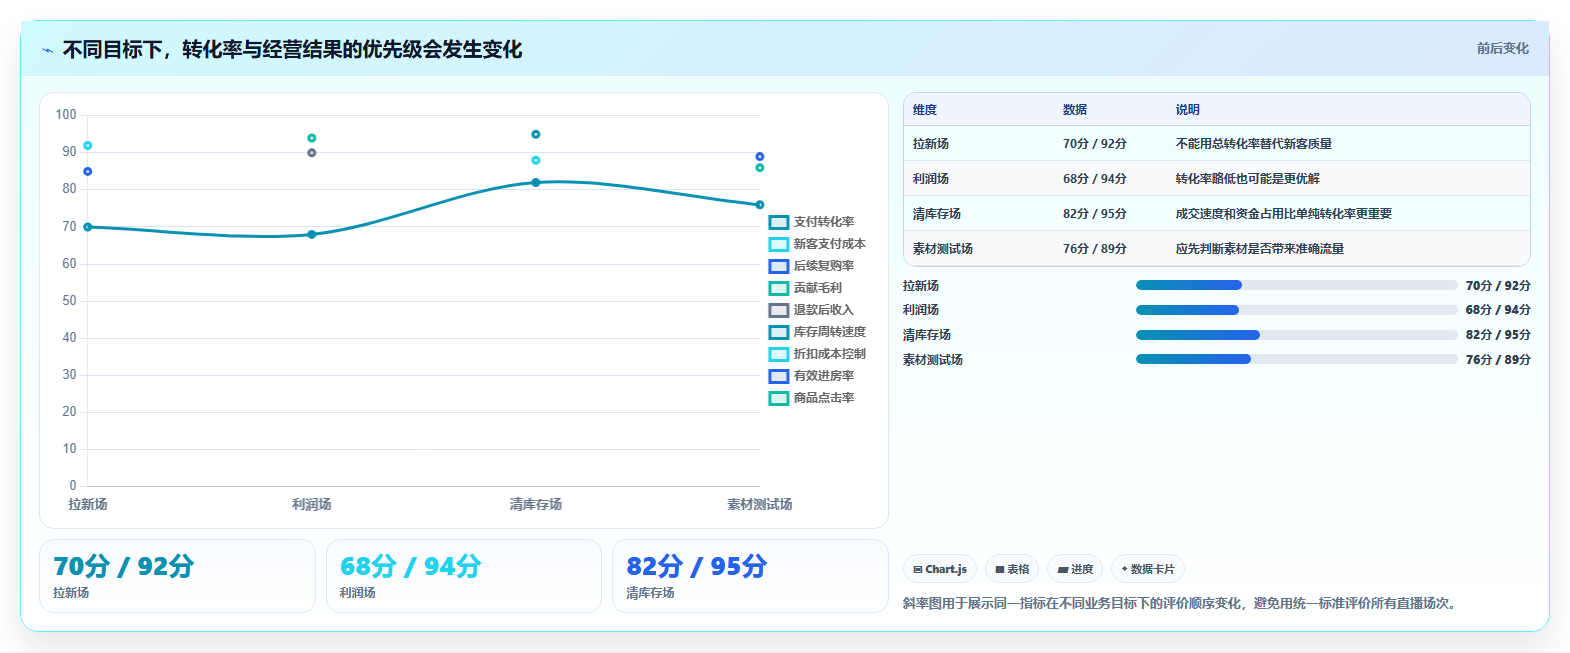Screen dimensions: 1570x653
Task: Toggle the 折扣成本控制 legend item
Action: [817, 354]
